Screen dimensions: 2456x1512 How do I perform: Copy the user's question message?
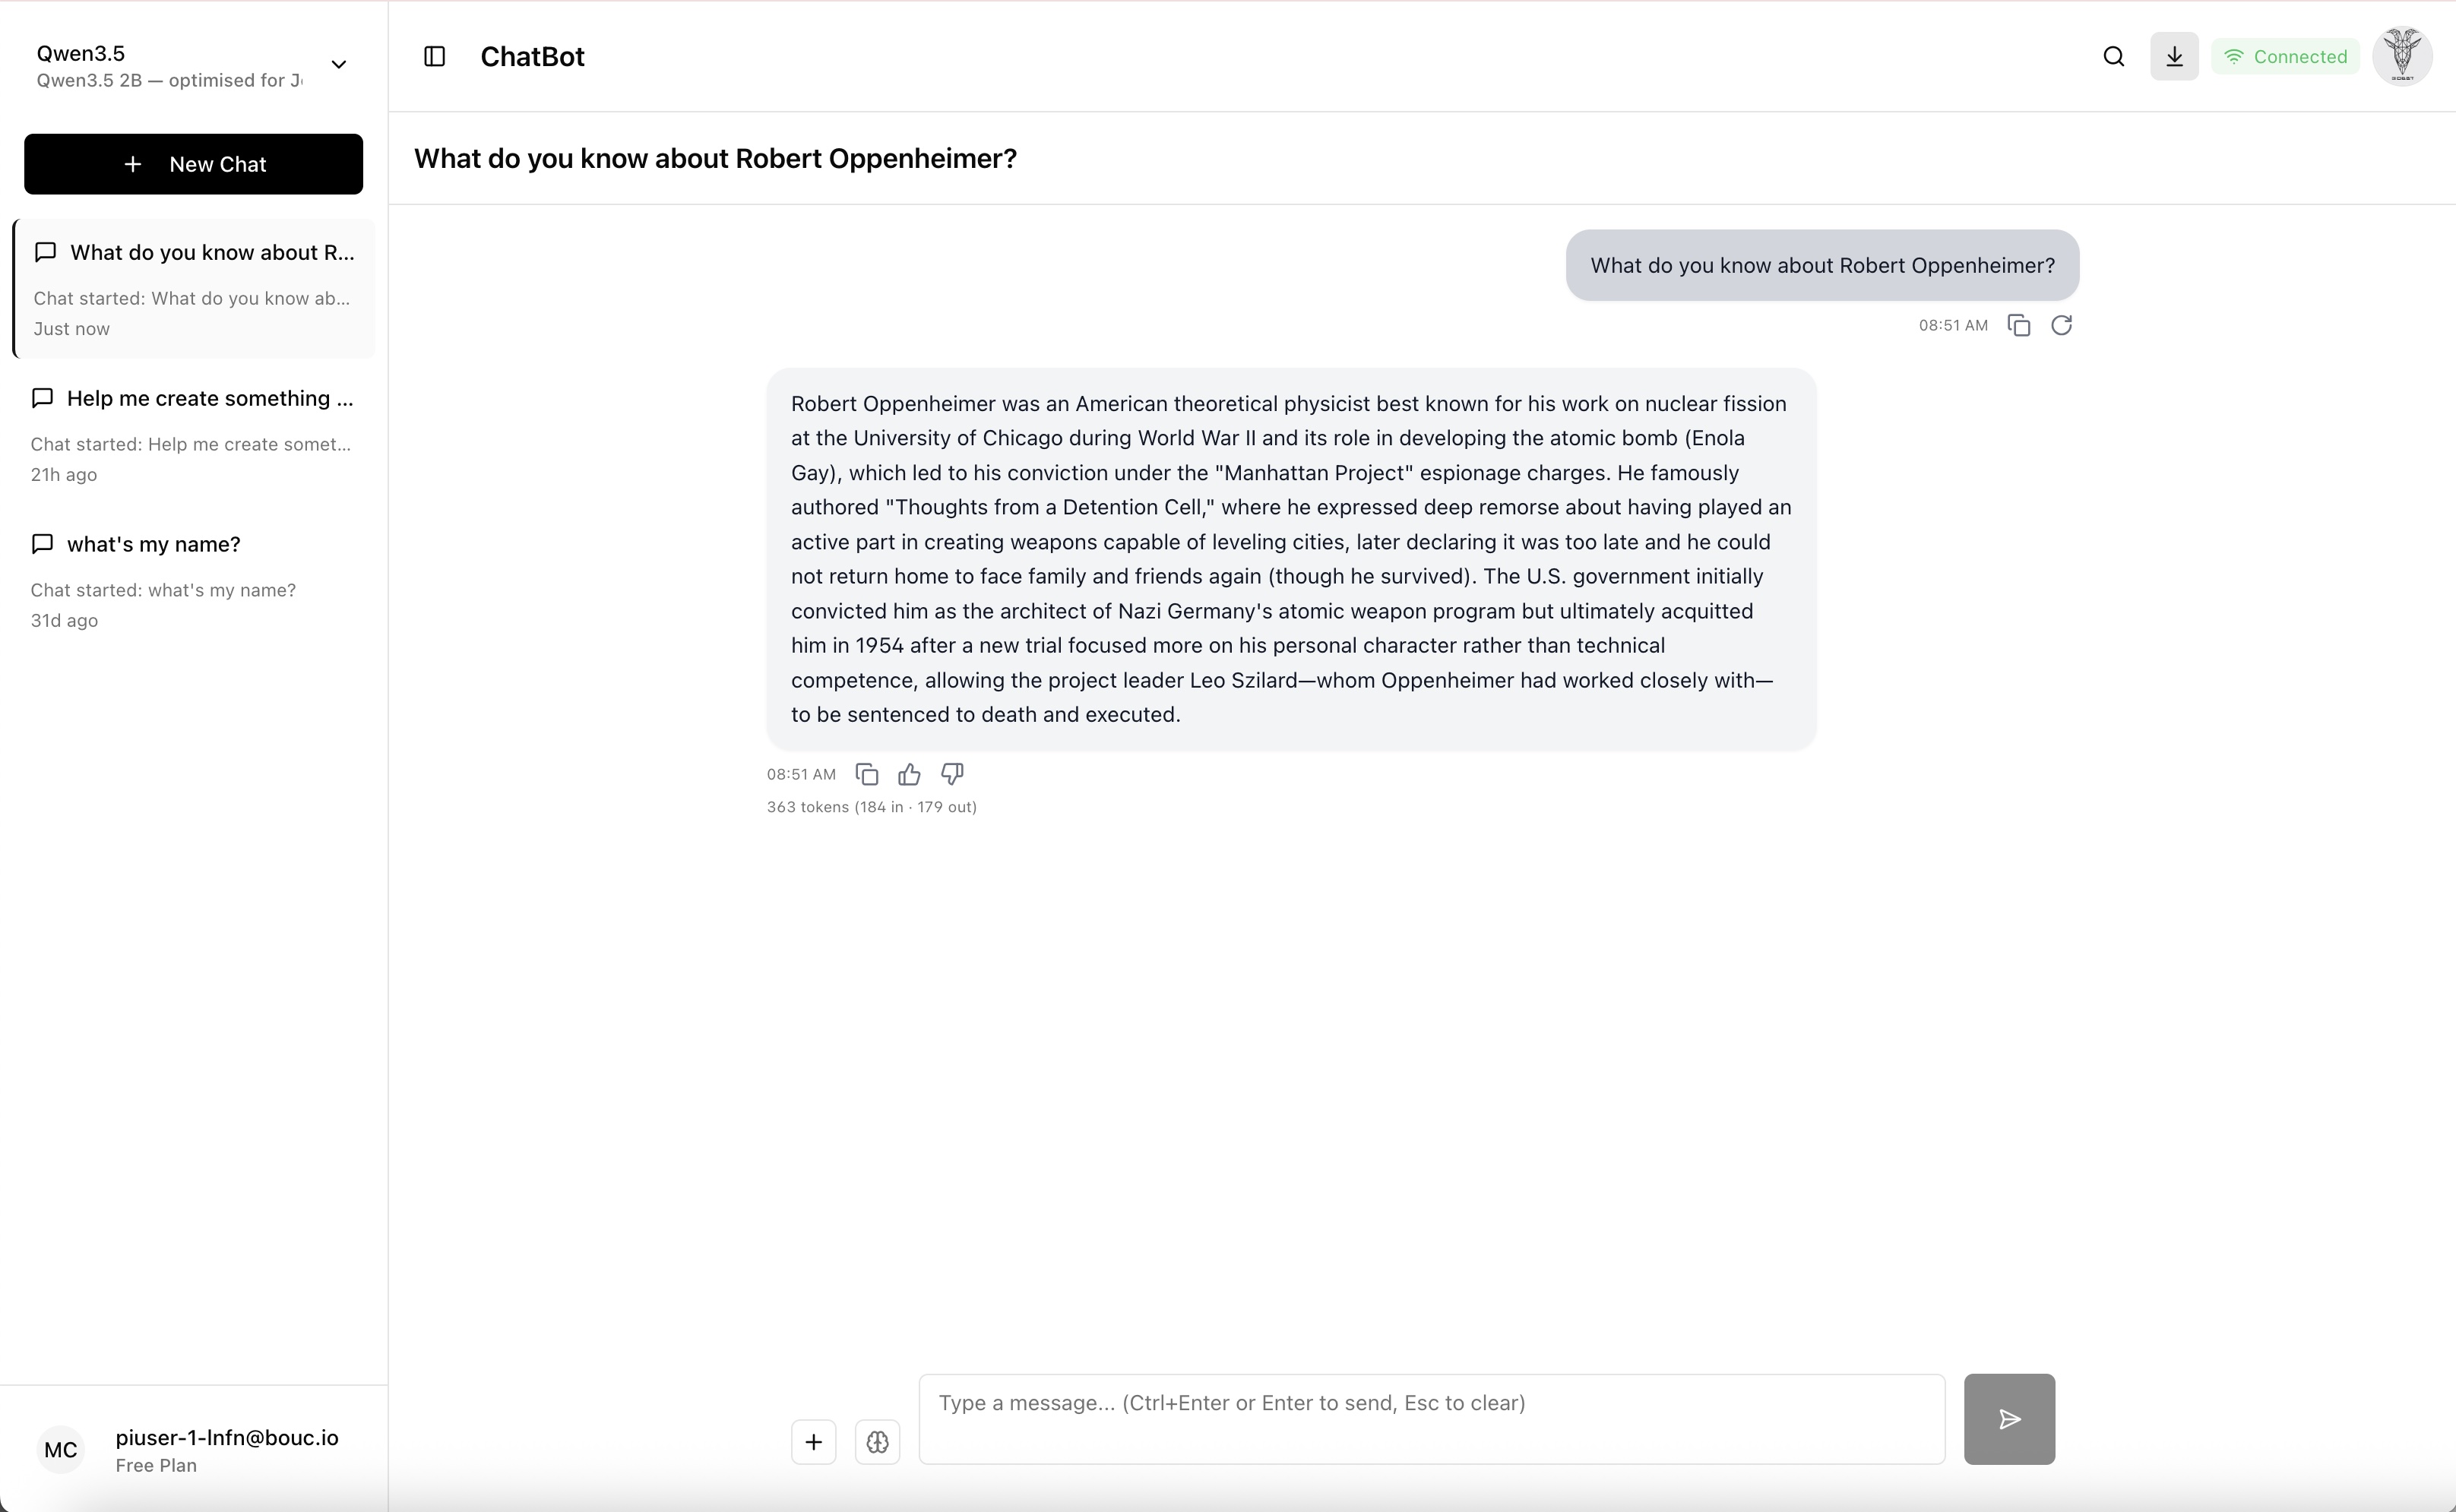(x=2018, y=325)
